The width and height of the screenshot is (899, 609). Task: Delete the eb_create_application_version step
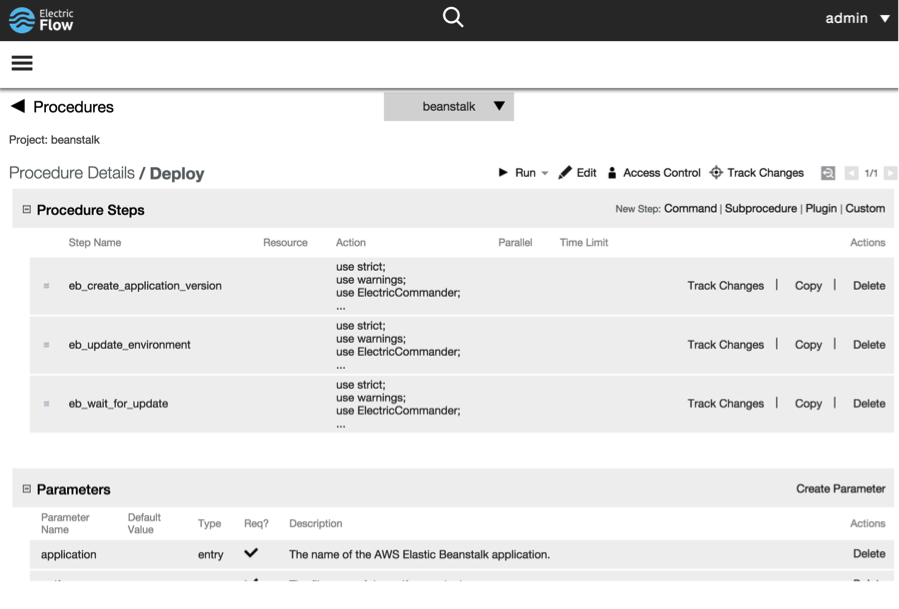coord(869,286)
